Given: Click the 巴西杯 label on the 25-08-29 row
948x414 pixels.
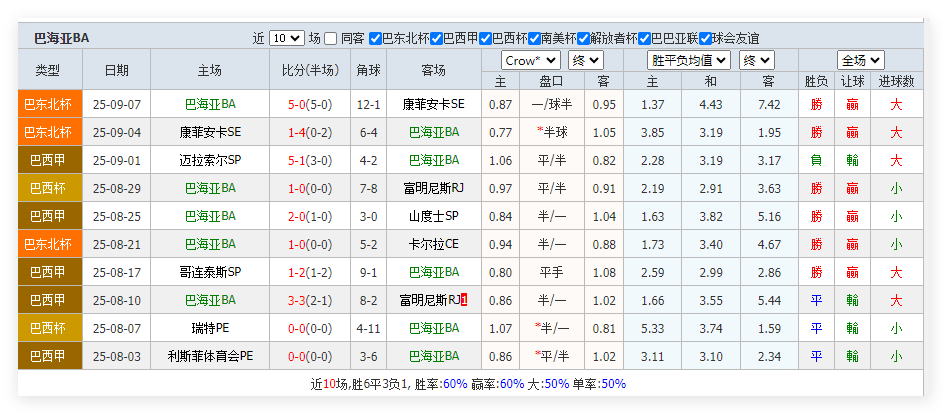Looking at the screenshot, I should (48, 188).
